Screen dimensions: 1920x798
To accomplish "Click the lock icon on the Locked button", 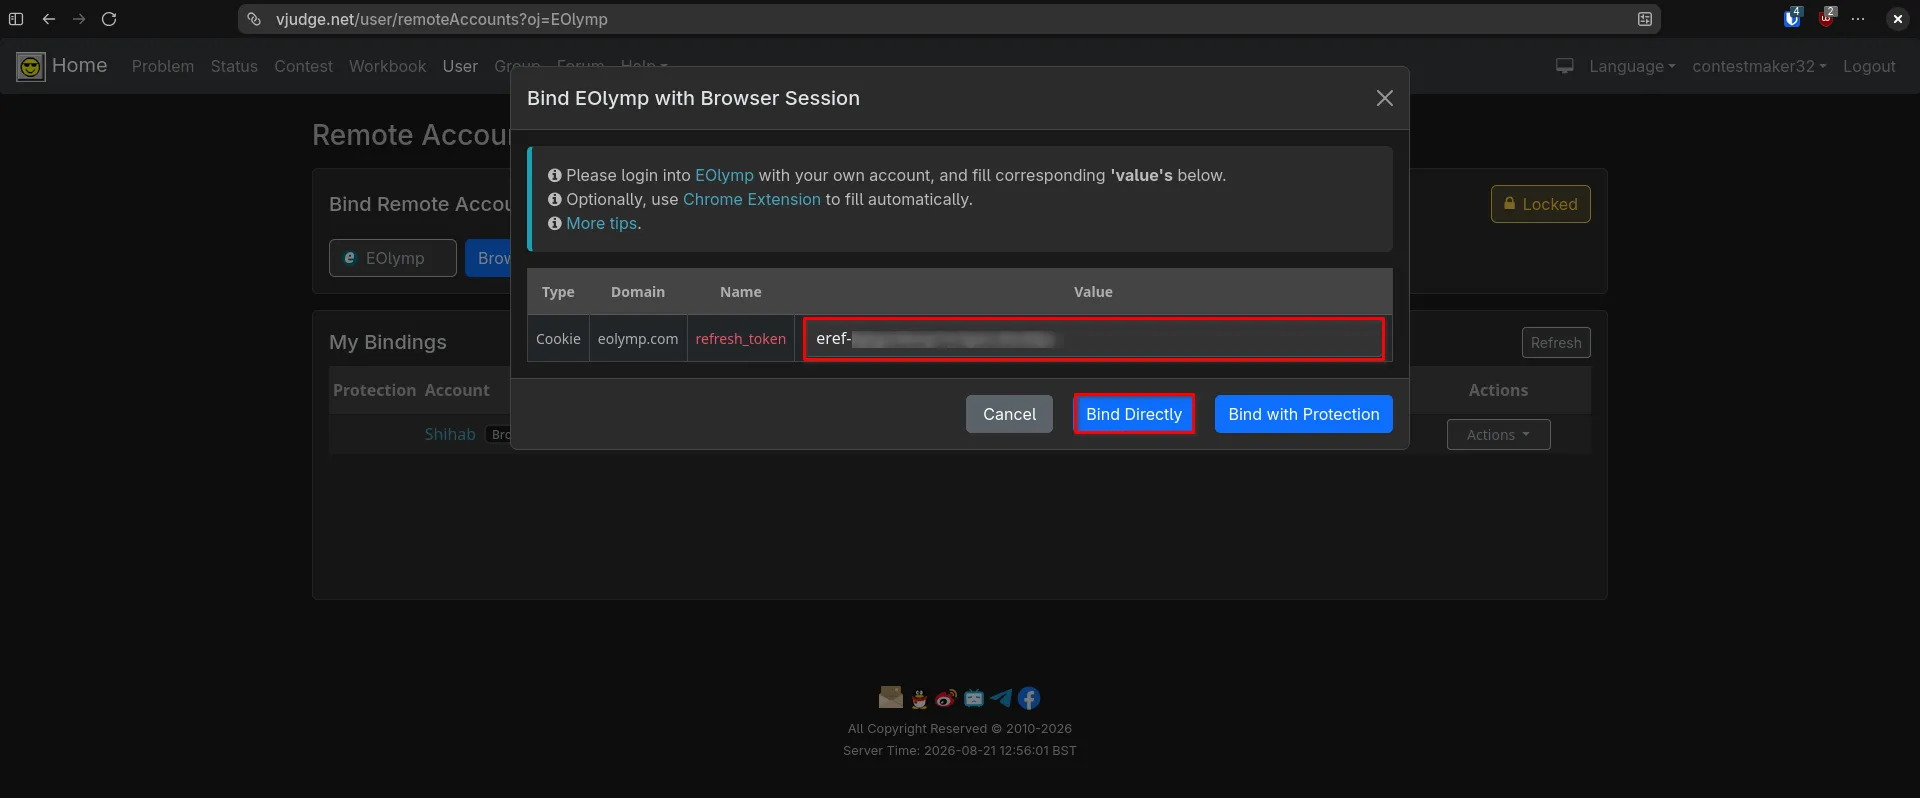I will click(x=1510, y=204).
